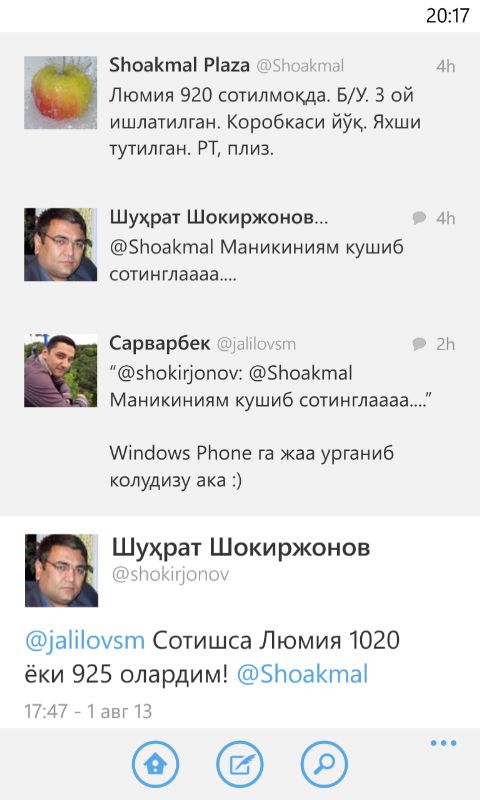
Task: Tap conversation bubble on Шуҳрат's 4h reply
Action: tap(419, 218)
